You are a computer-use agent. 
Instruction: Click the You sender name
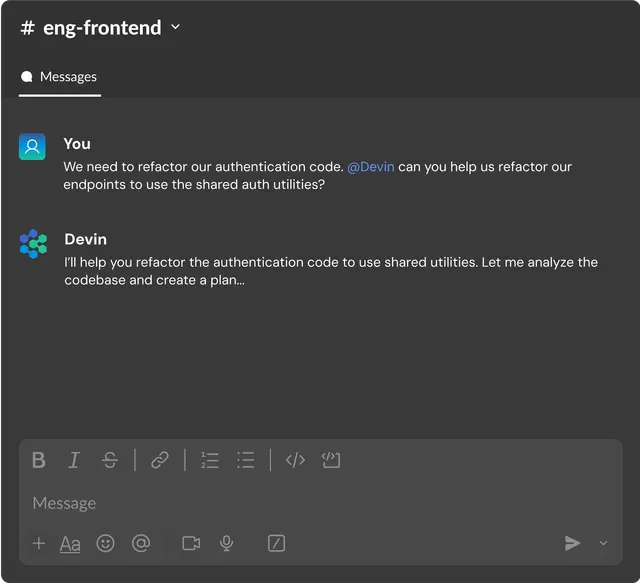point(77,144)
